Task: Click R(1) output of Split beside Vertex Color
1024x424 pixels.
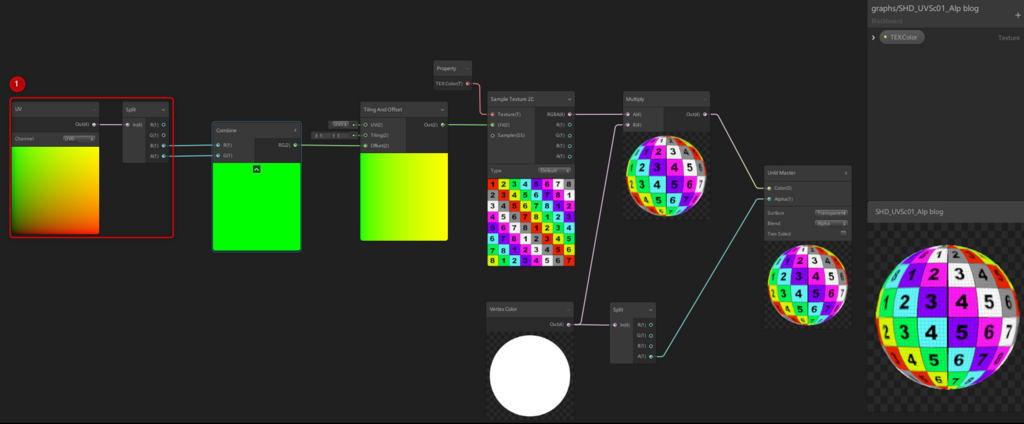Action: click(x=651, y=325)
